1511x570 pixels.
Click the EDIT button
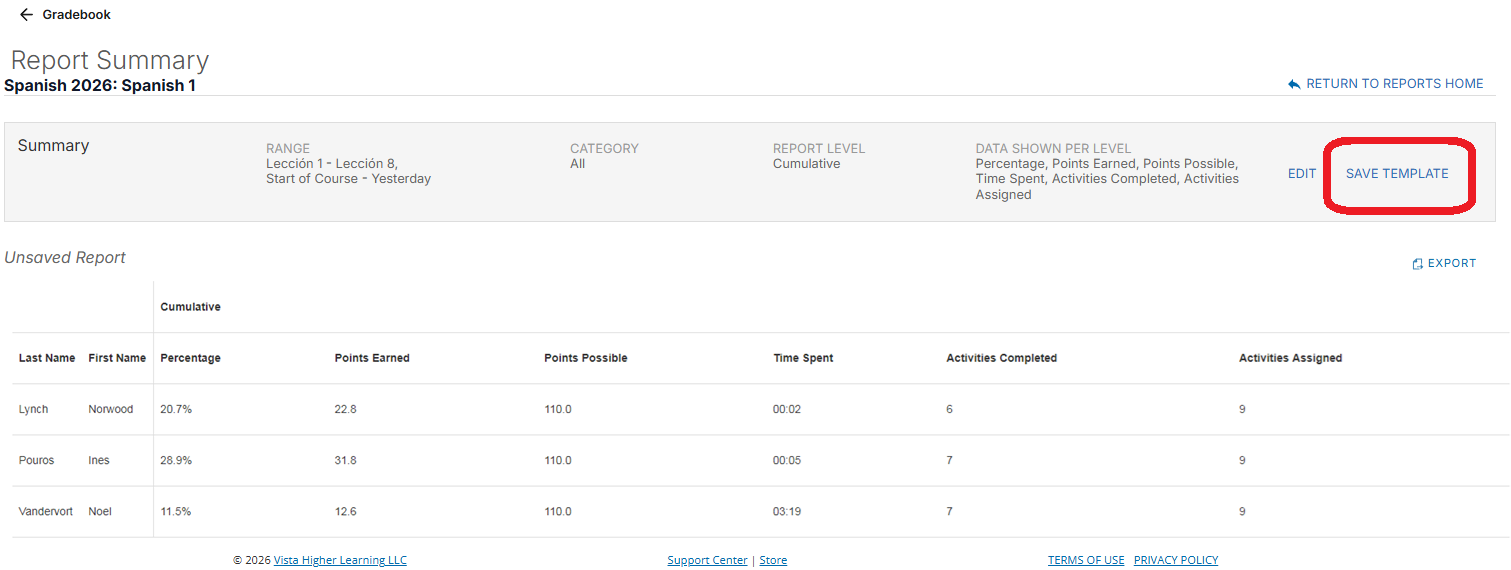(1302, 174)
